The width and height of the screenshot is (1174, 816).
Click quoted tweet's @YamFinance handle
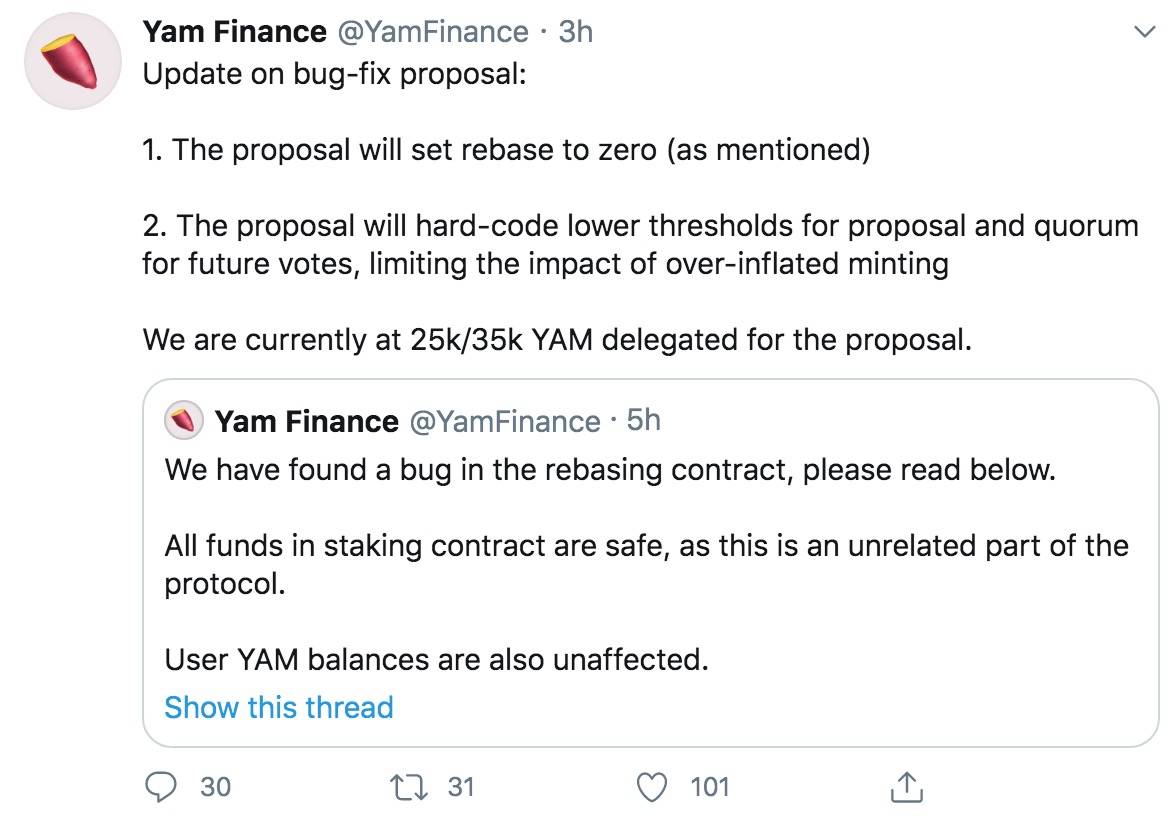[505, 421]
